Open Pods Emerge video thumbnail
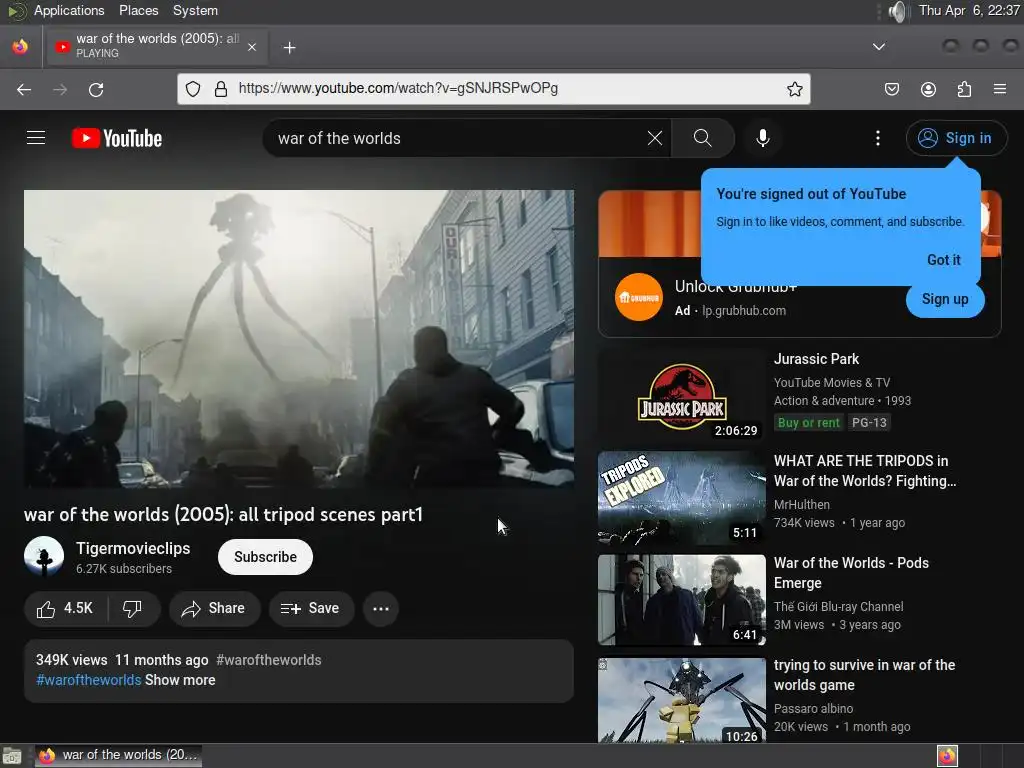Screen dimensions: 1024x768 (682, 600)
